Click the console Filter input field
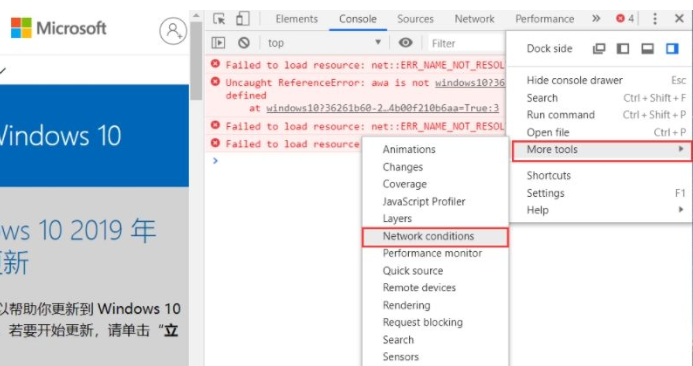The width and height of the screenshot is (693, 366). (x=466, y=43)
